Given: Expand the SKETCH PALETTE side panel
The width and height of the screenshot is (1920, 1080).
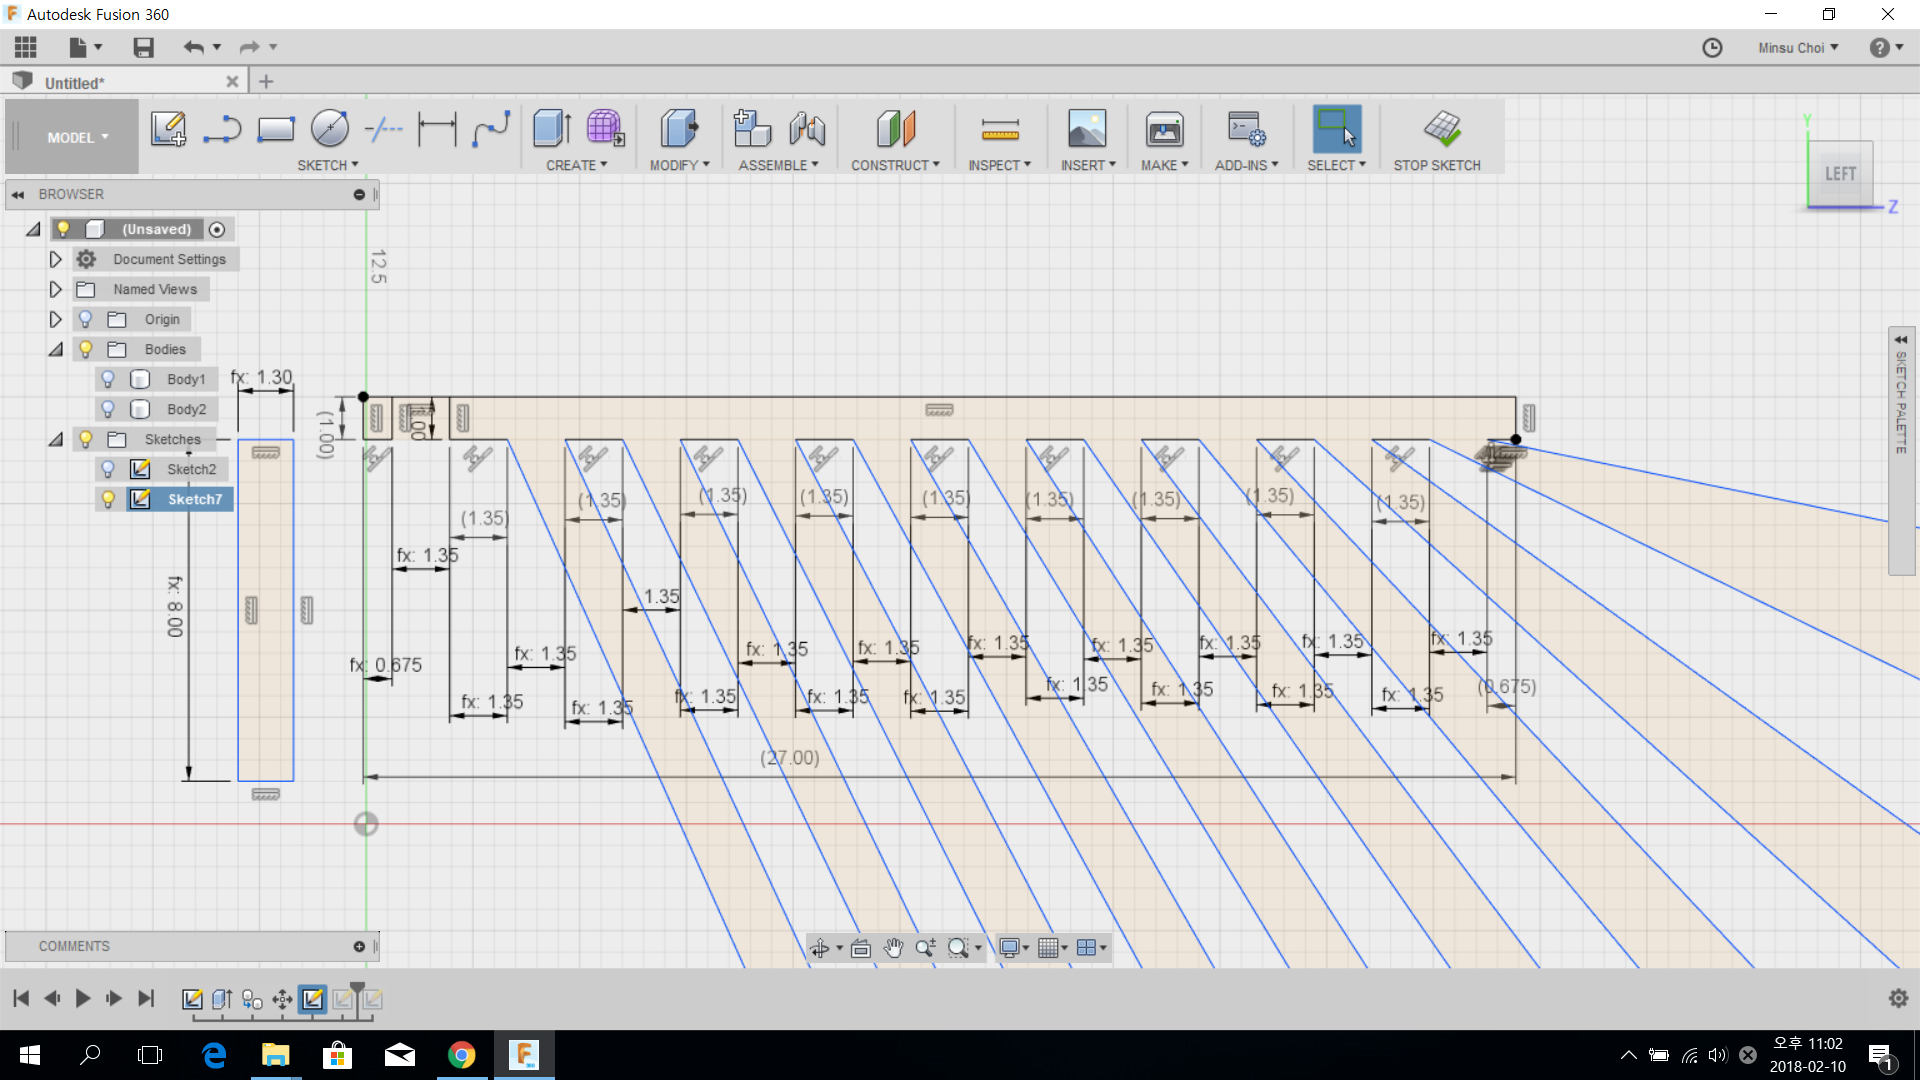Looking at the screenshot, I should (1901, 340).
